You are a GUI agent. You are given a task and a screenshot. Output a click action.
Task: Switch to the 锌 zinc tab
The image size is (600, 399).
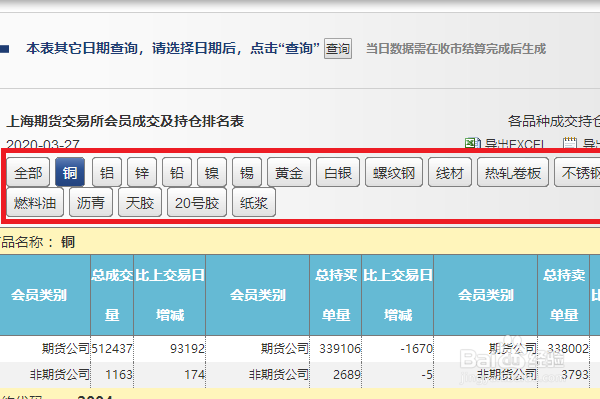coord(142,173)
